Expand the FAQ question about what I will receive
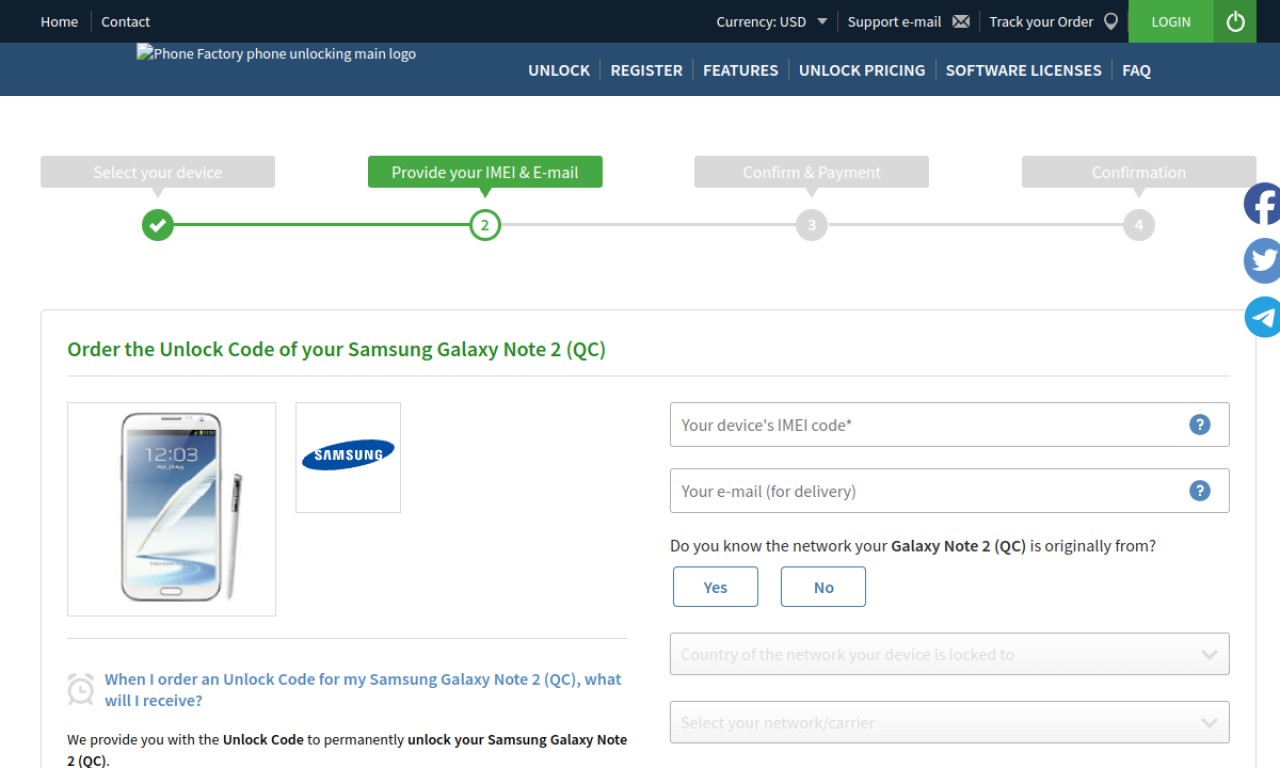 coord(363,690)
